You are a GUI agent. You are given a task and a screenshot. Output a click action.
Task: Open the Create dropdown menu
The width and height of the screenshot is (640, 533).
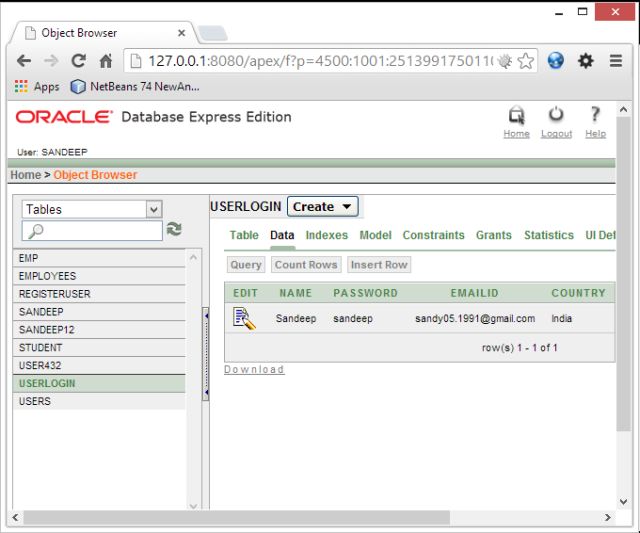tap(322, 207)
